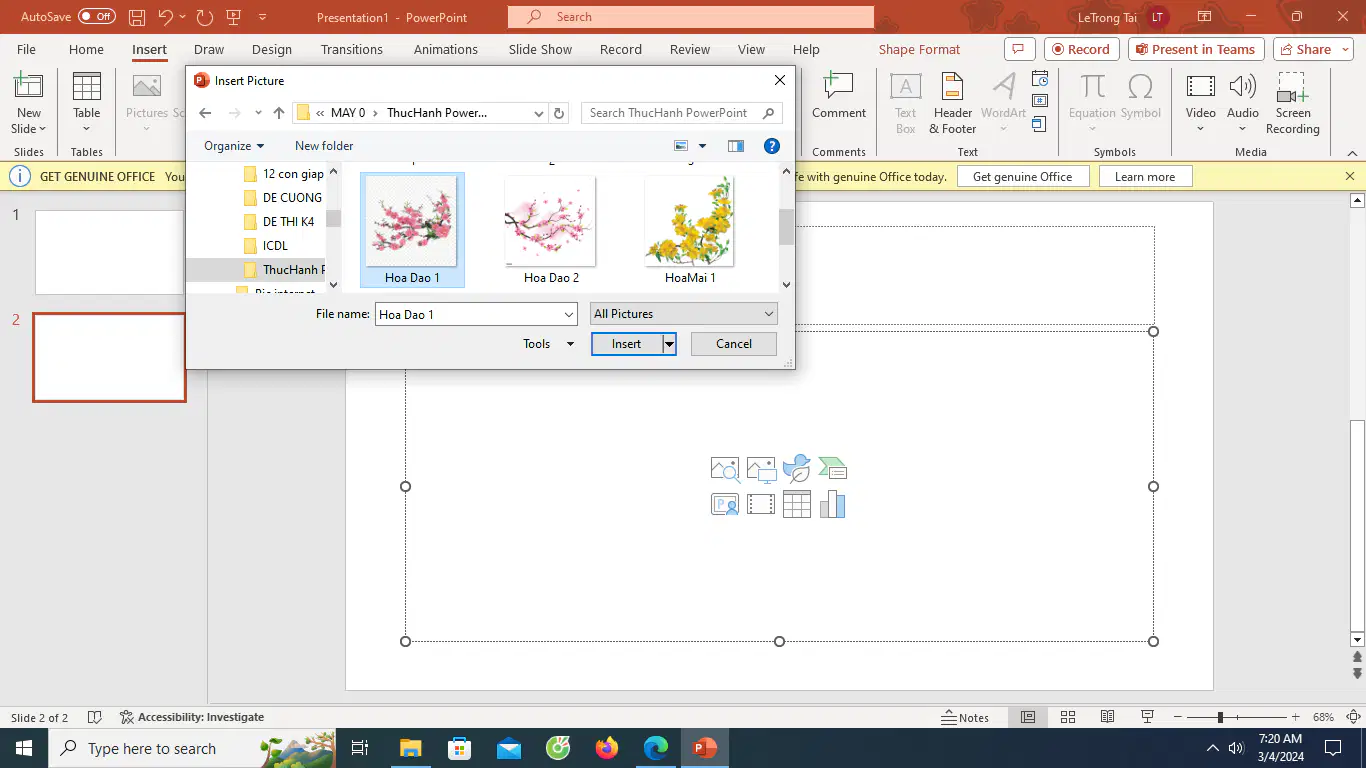Expand the address bar path dropdown
The width and height of the screenshot is (1366, 768).
pos(539,113)
